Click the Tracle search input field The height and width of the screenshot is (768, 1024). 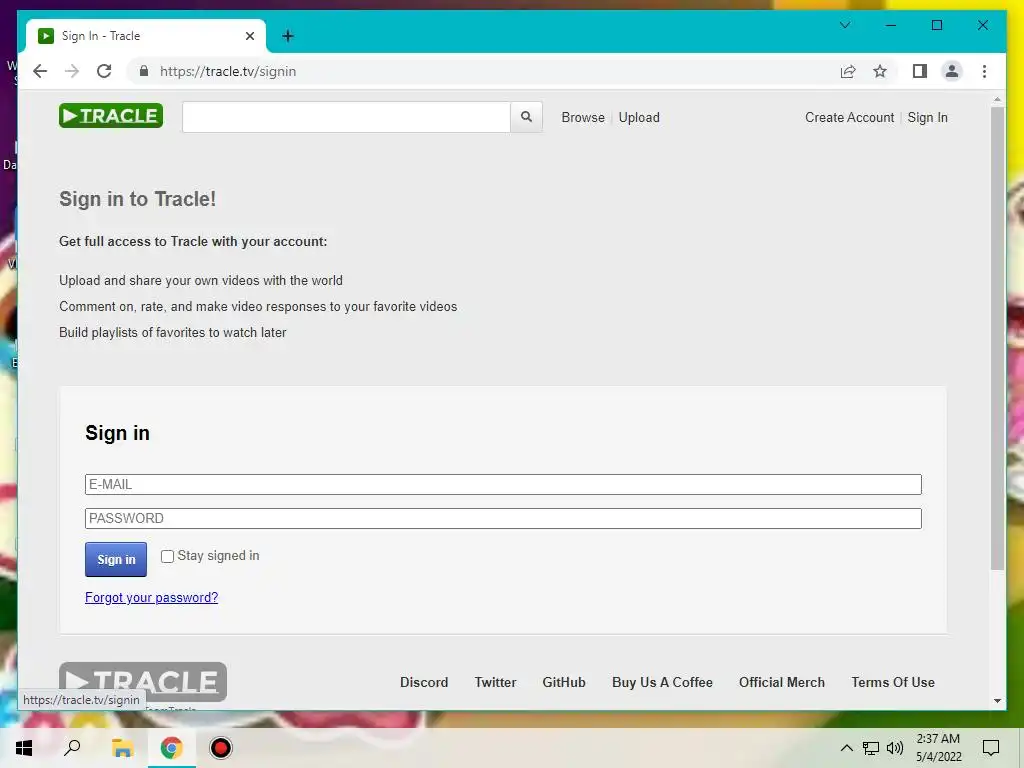coord(346,117)
